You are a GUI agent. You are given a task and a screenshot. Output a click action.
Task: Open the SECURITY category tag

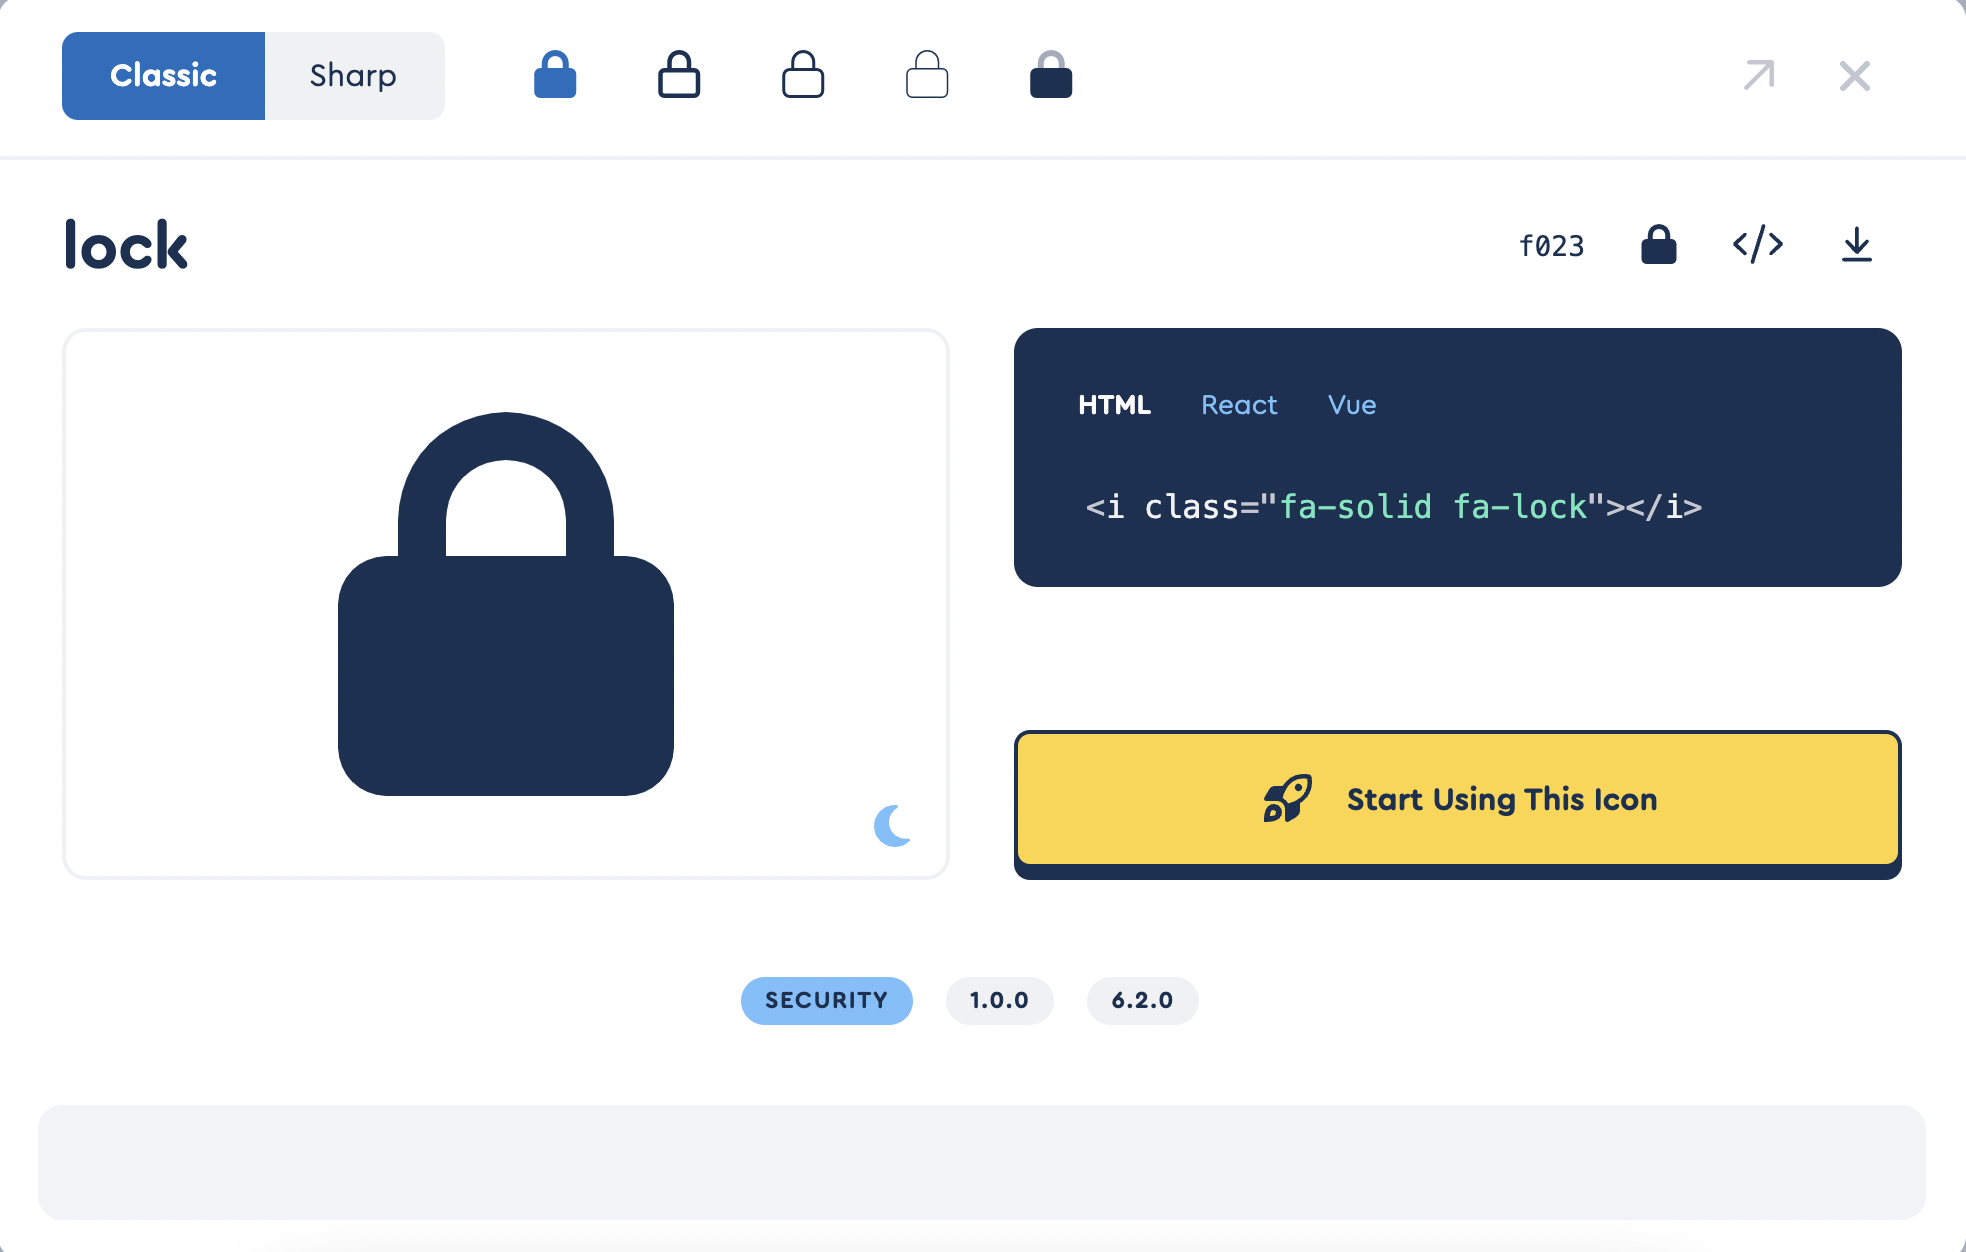click(x=827, y=1001)
